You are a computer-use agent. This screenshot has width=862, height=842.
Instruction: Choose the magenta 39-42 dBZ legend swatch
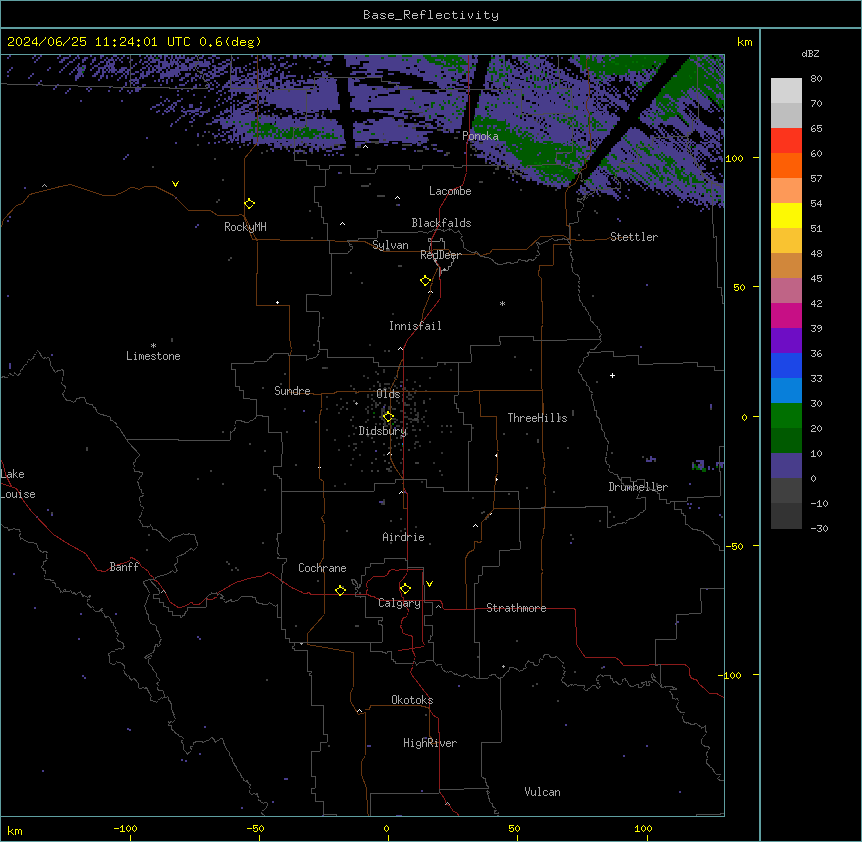pyautogui.click(x=786, y=315)
